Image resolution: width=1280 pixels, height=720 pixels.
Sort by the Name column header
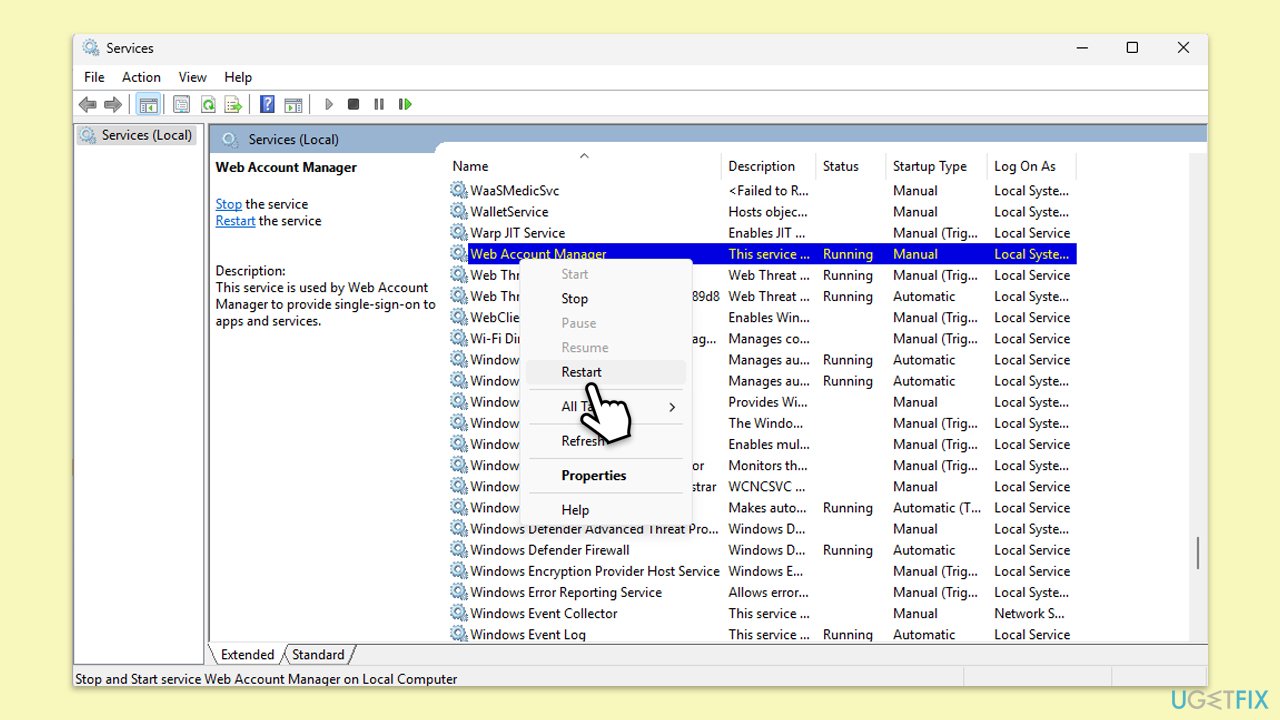tap(584, 166)
